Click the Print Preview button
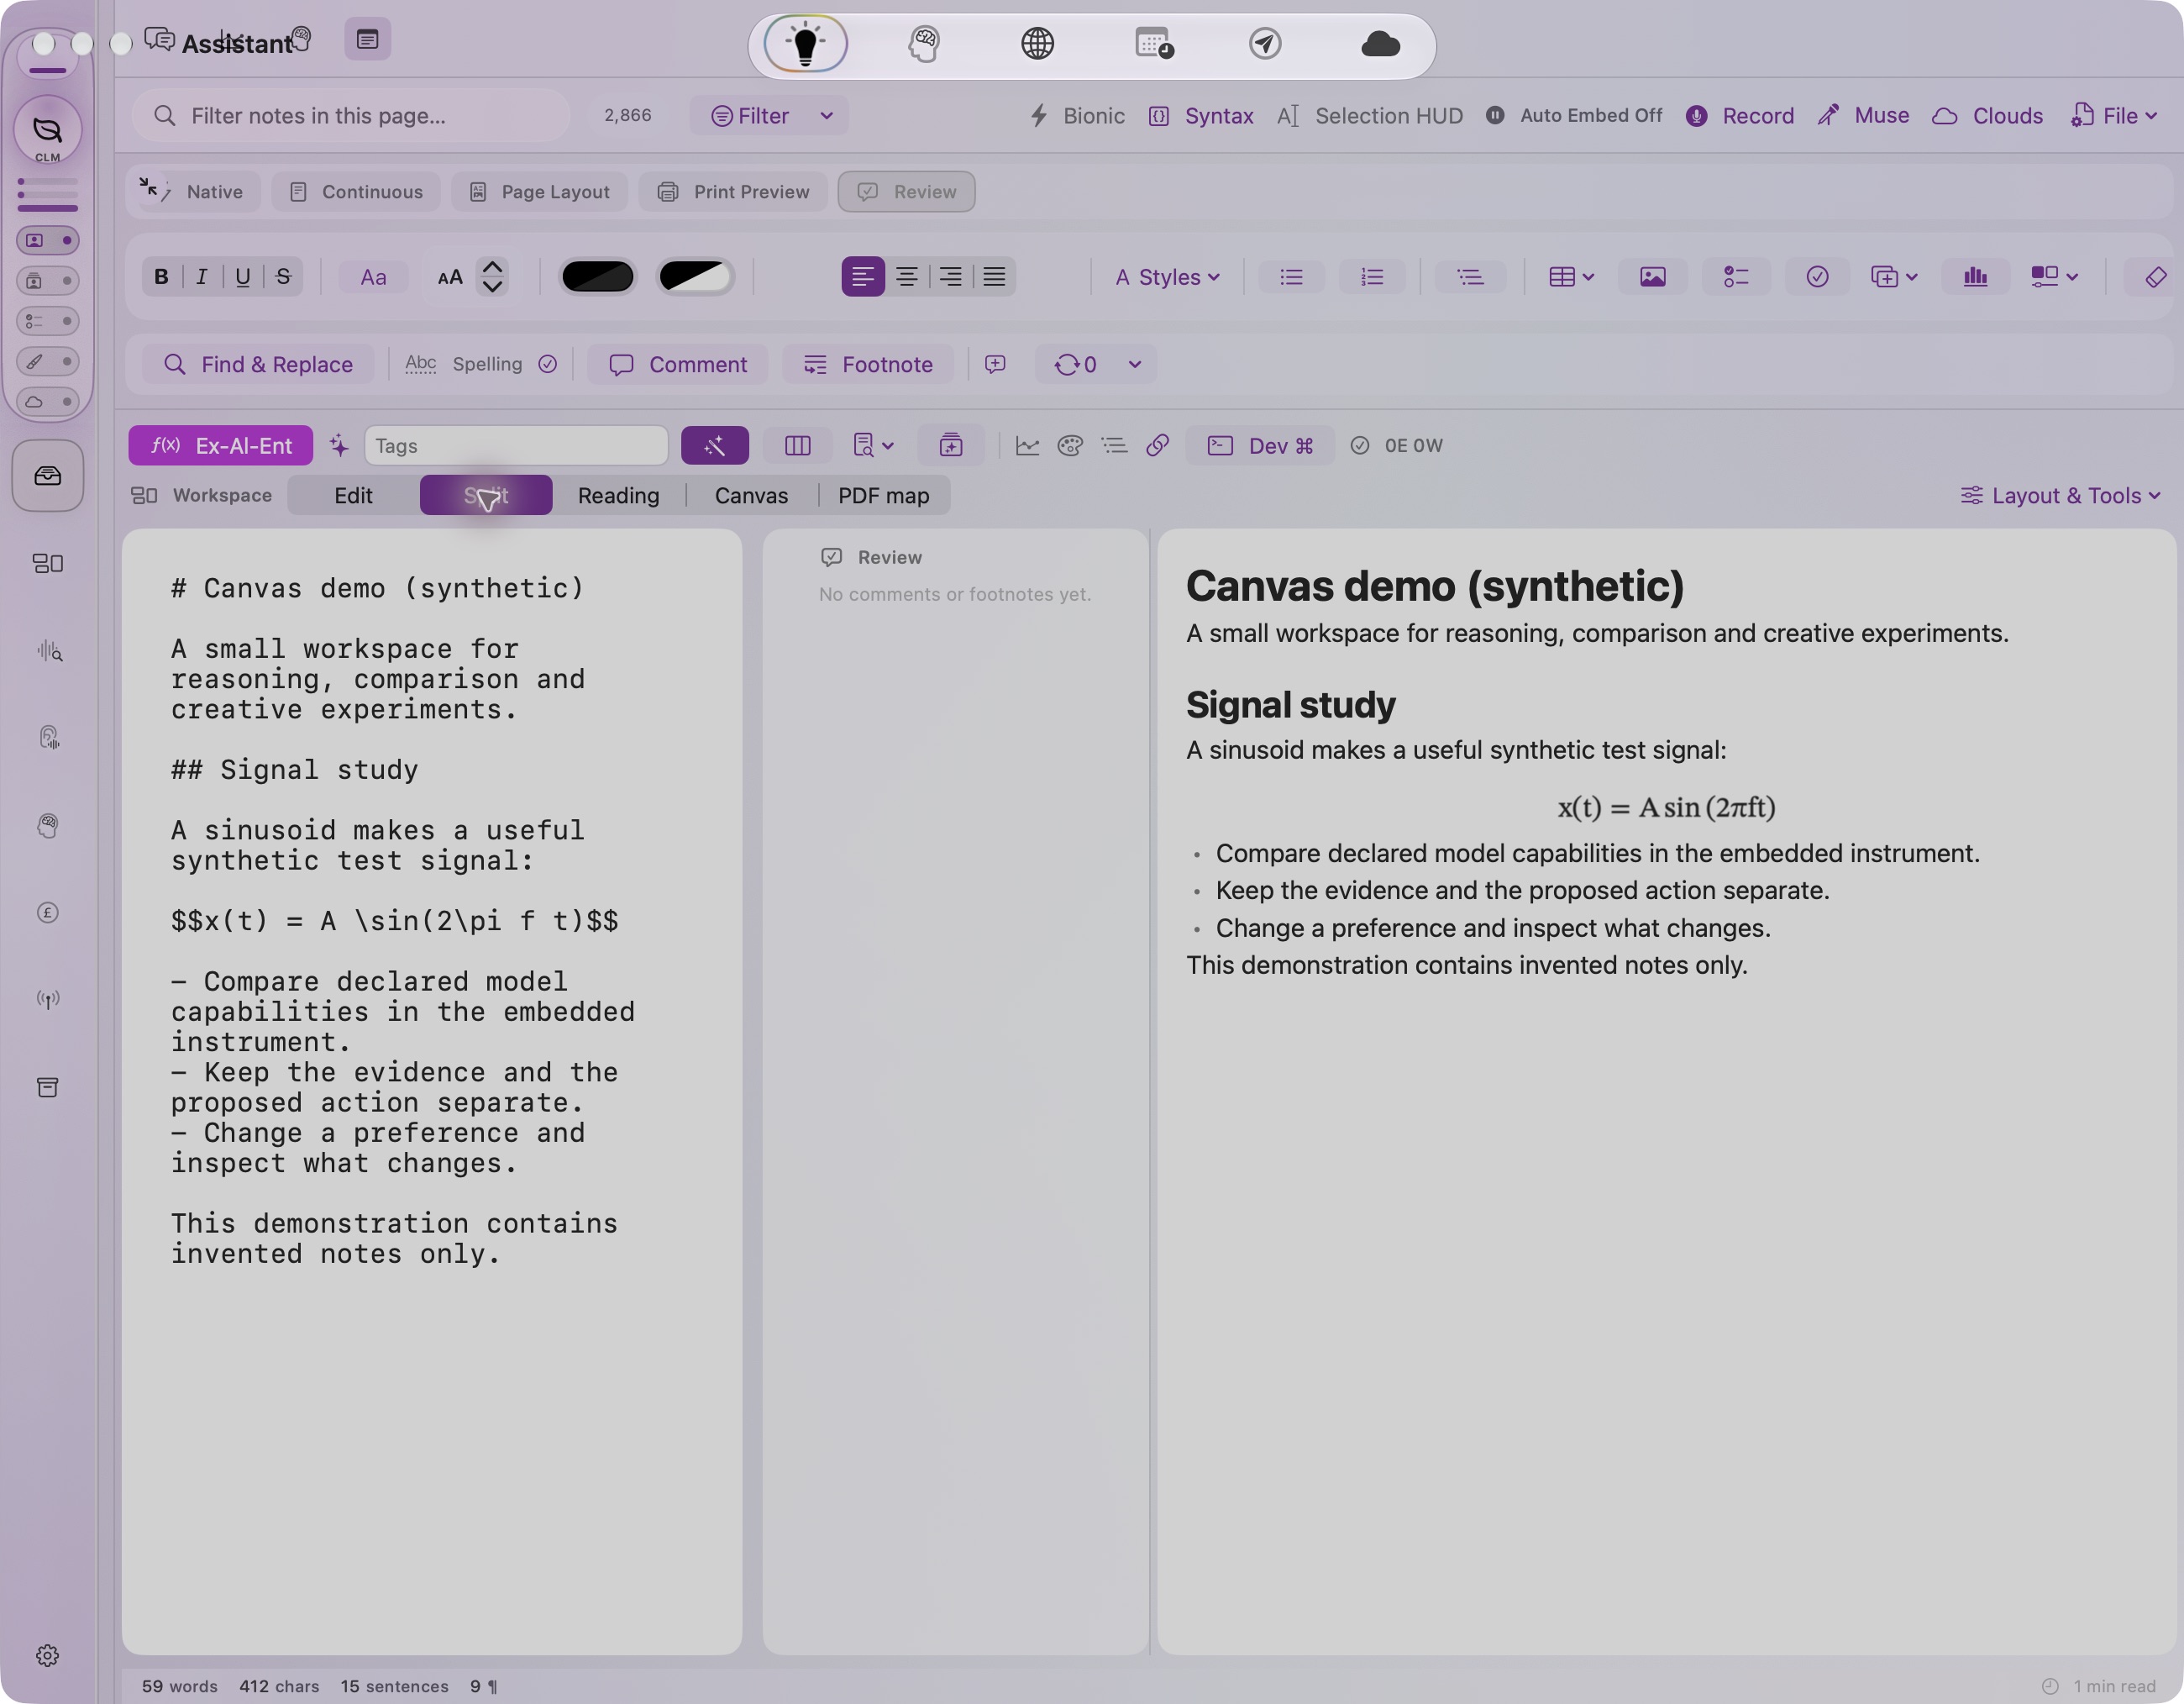2184x1704 pixels. pos(733,192)
